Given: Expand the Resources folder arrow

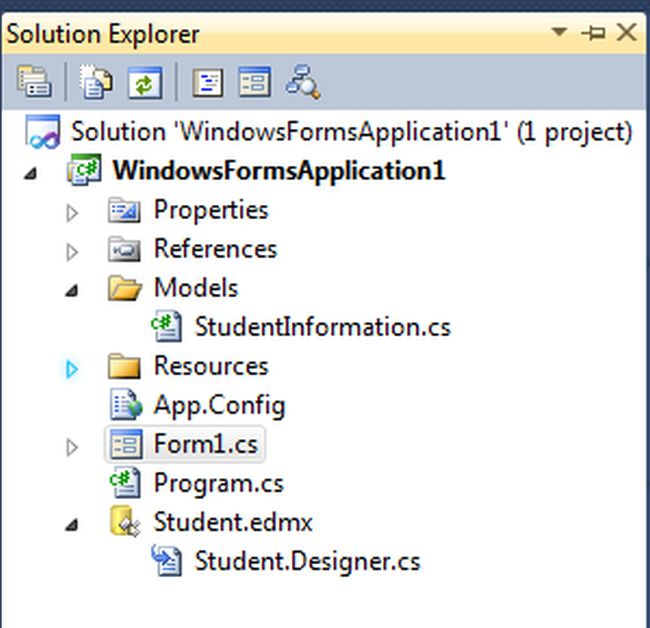Looking at the screenshot, I should coord(71,369).
